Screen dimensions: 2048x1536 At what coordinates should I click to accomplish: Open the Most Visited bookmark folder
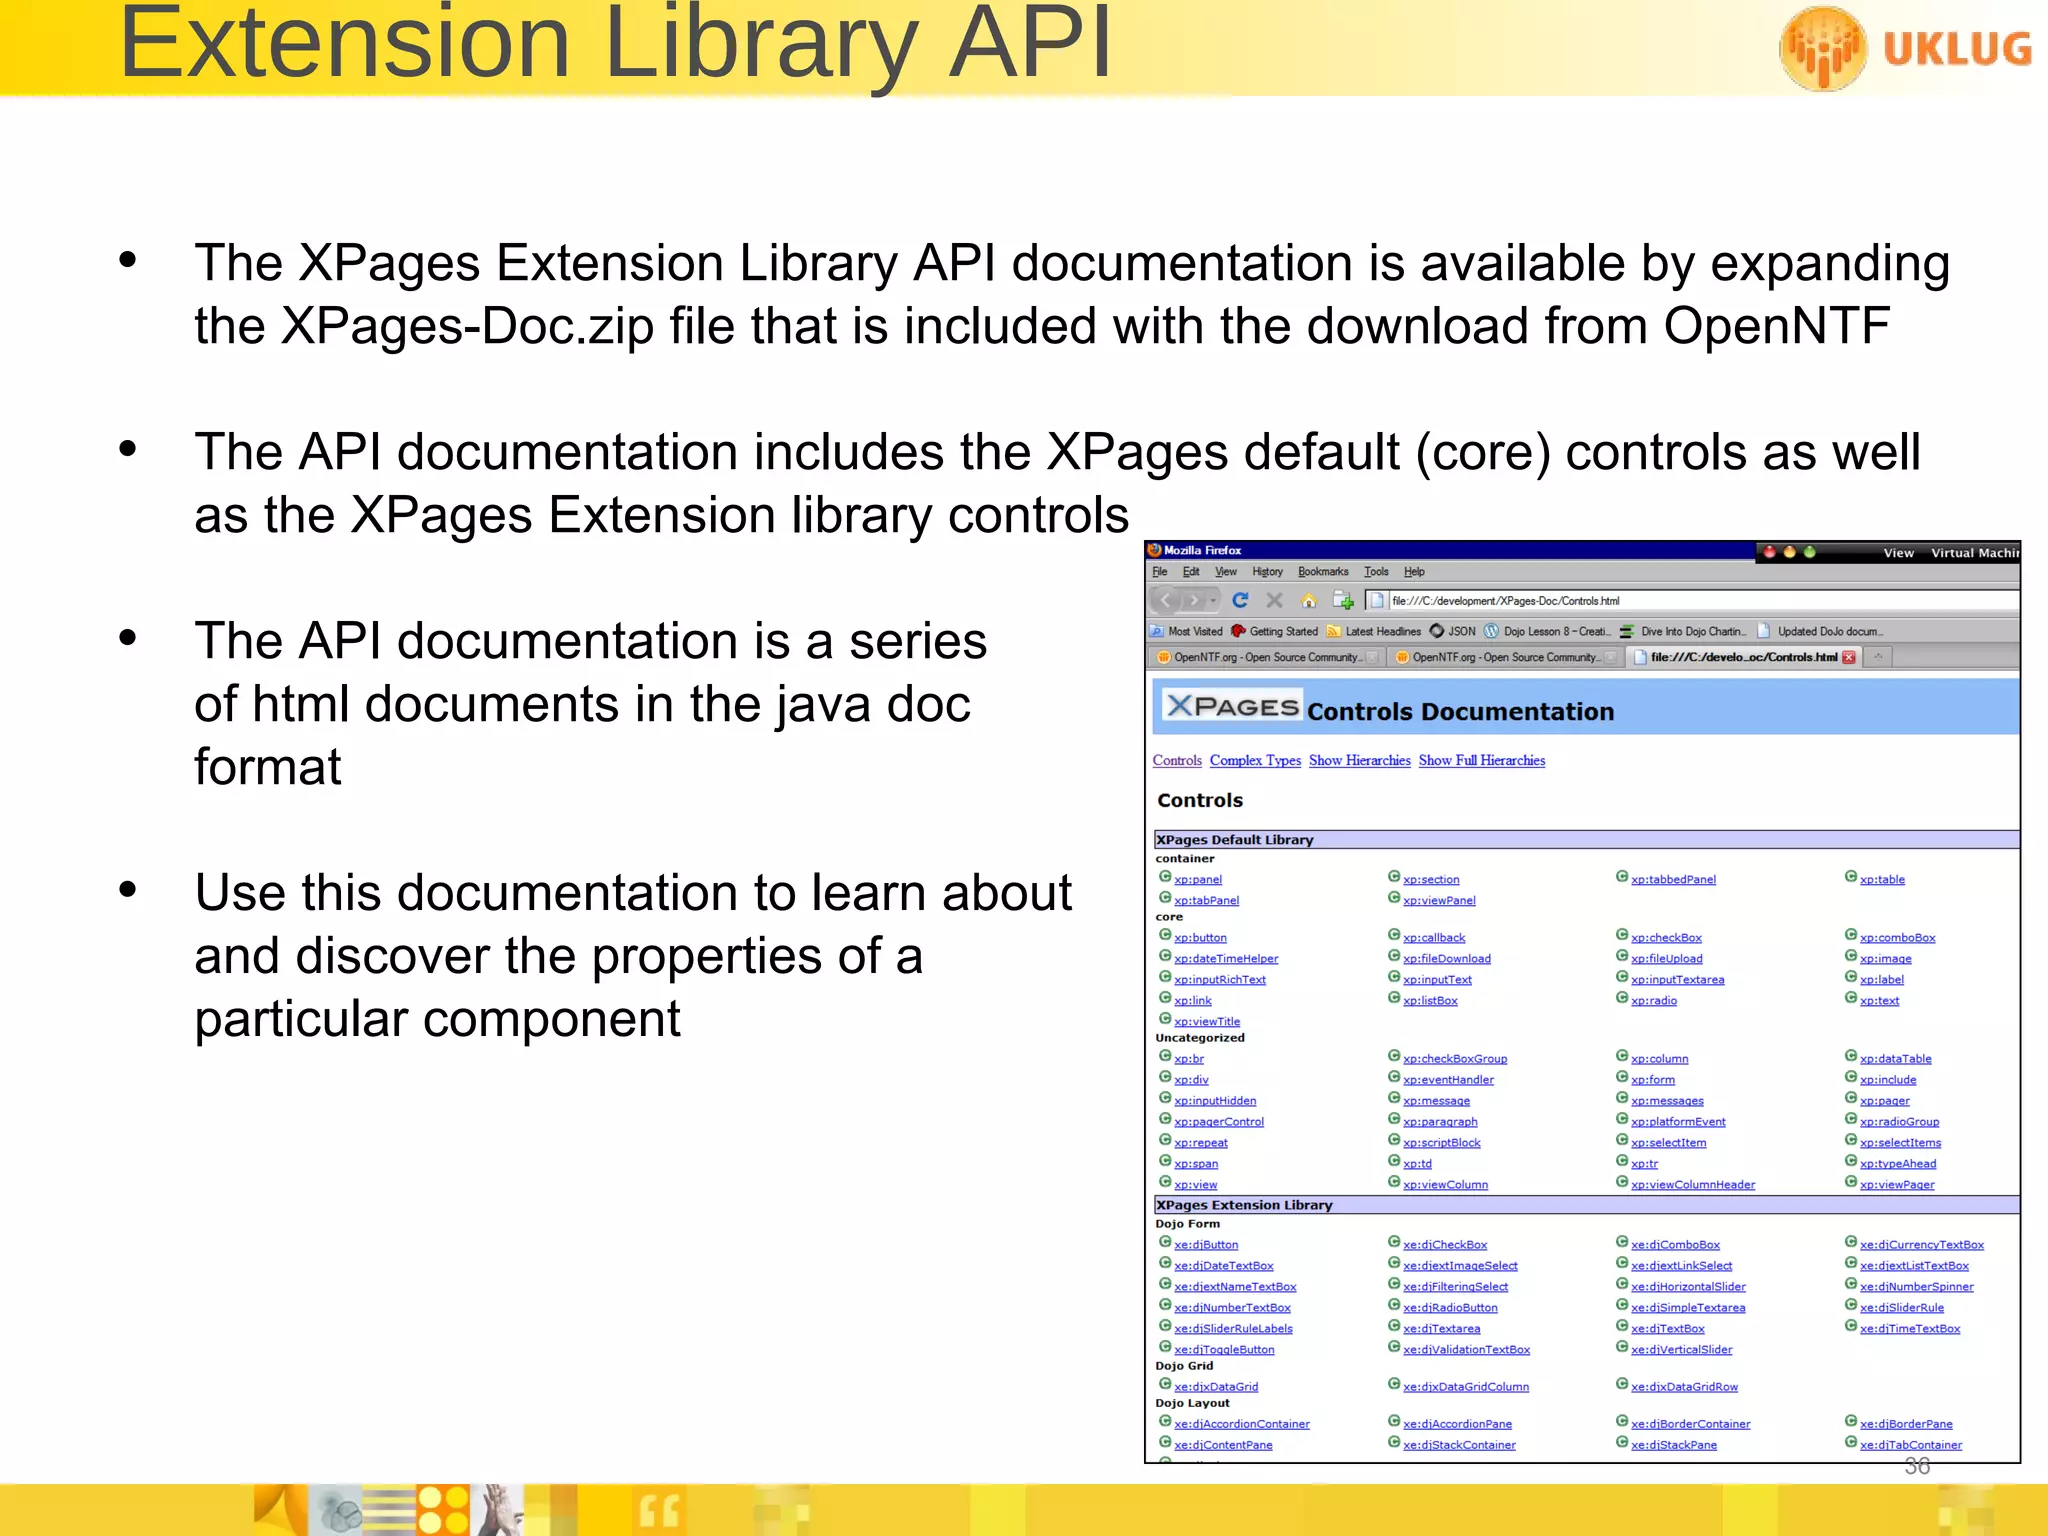click(1187, 631)
